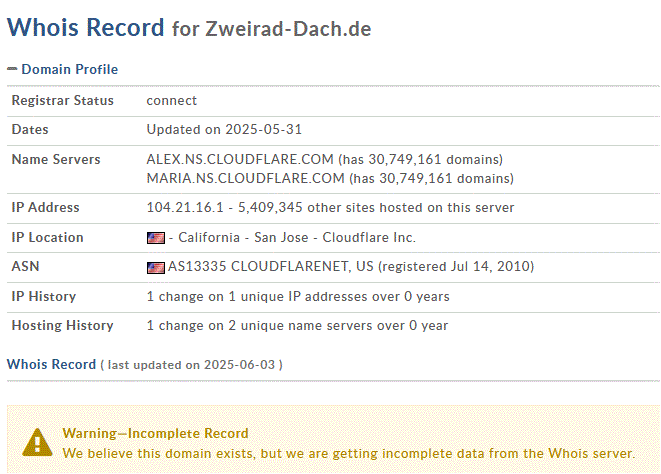Select MARIA.NS.CLOUDFLARE.COM name server text
Screen dimensions: 661x474
tap(245, 178)
